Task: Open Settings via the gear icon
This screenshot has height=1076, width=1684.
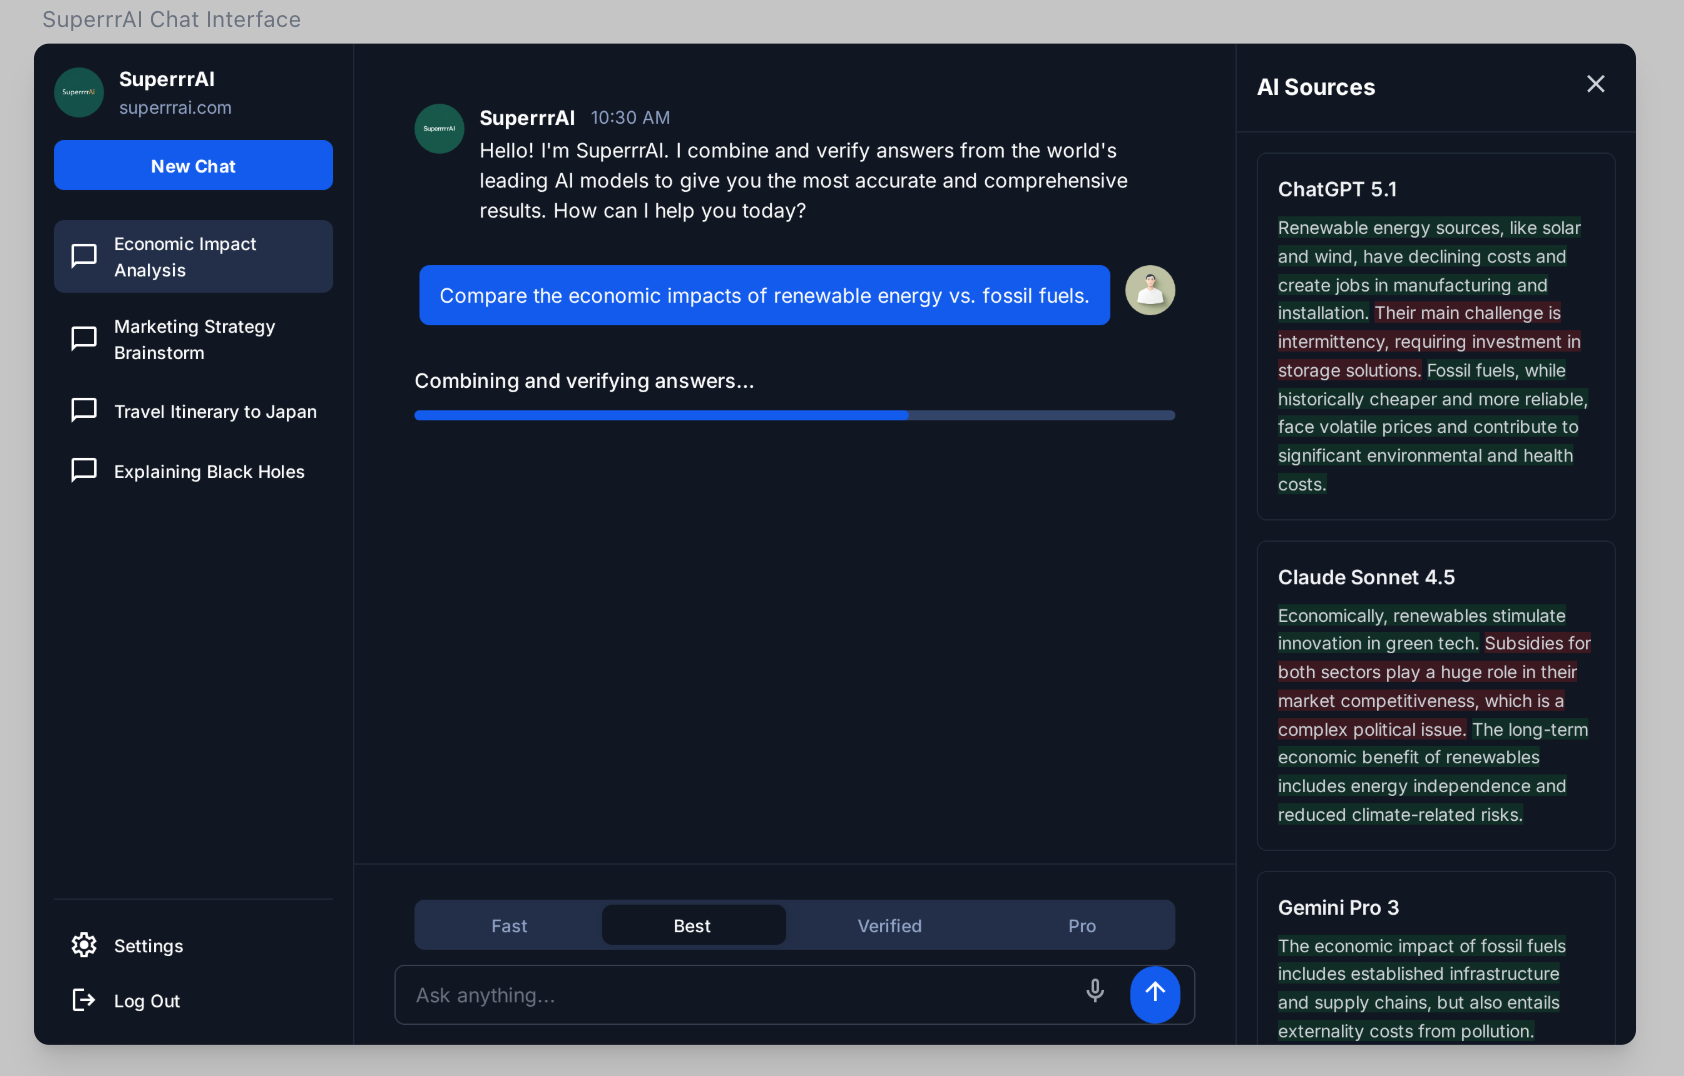Action: (x=84, y=945)
